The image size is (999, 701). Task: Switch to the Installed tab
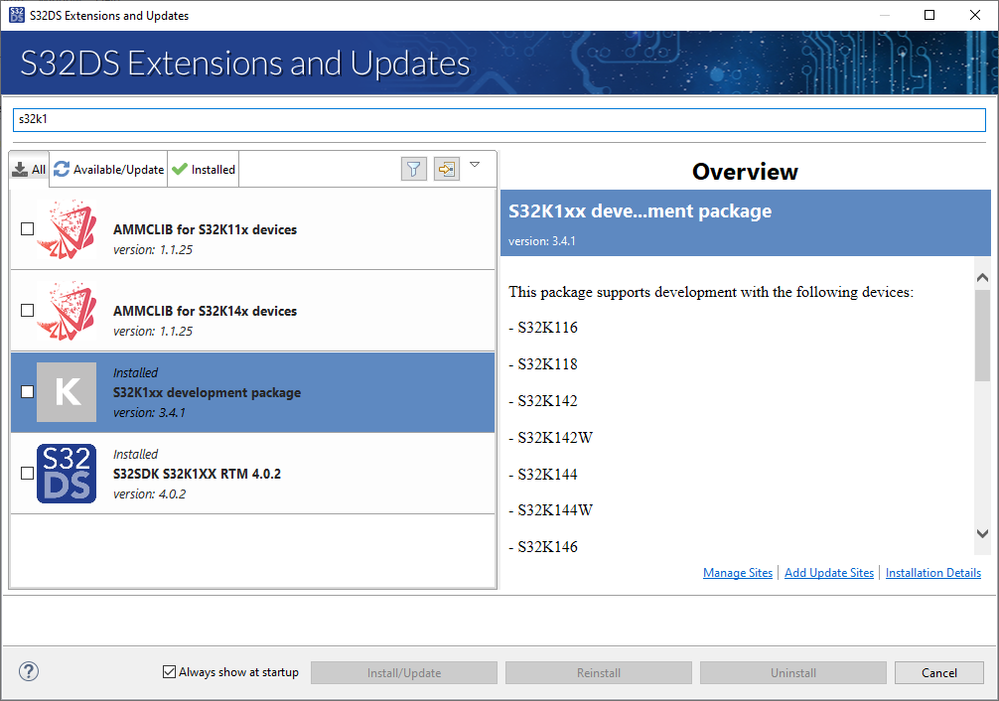pyautogui.click(x=204, y=170)
